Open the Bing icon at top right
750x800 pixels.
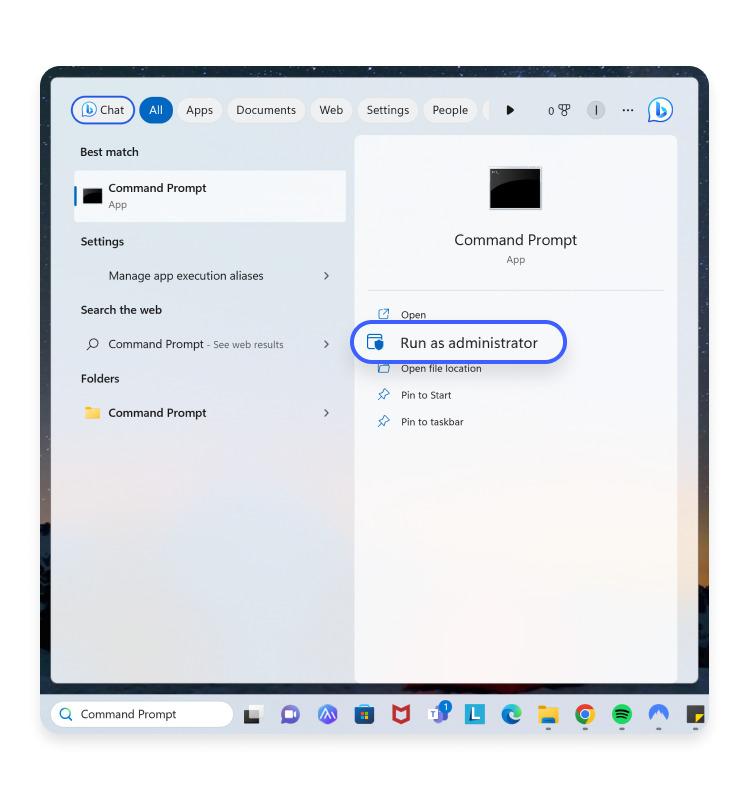click(660, 110)
